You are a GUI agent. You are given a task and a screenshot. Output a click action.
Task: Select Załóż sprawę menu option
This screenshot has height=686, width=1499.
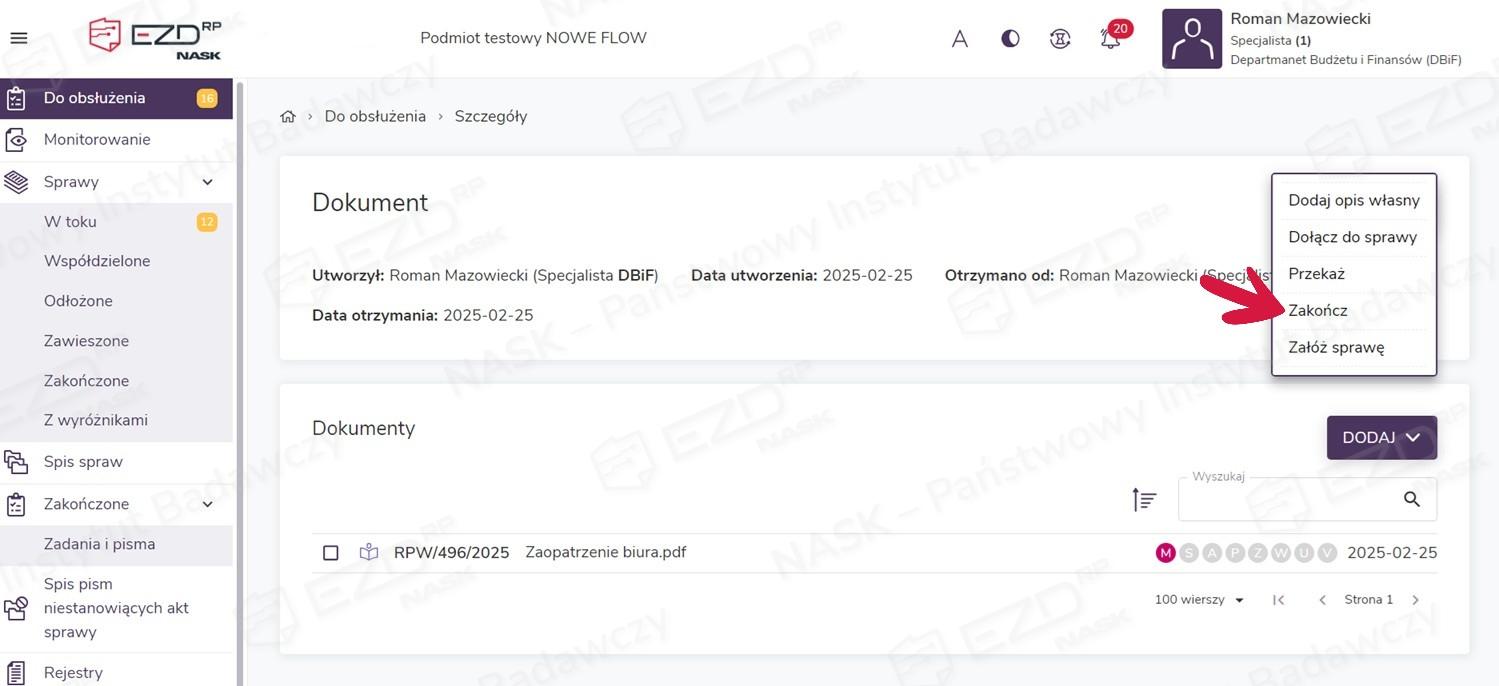(x=1336, y=348)
